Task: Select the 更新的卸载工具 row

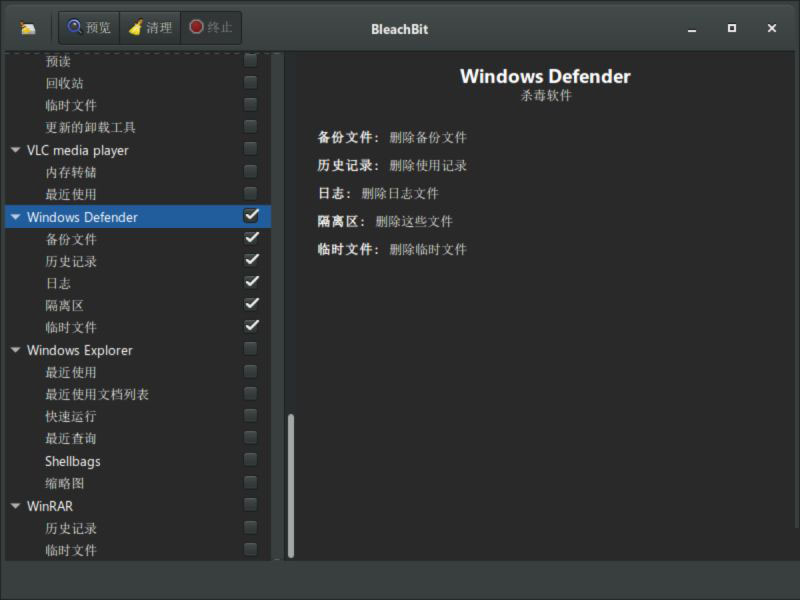Action: click(x=138, y=128)
